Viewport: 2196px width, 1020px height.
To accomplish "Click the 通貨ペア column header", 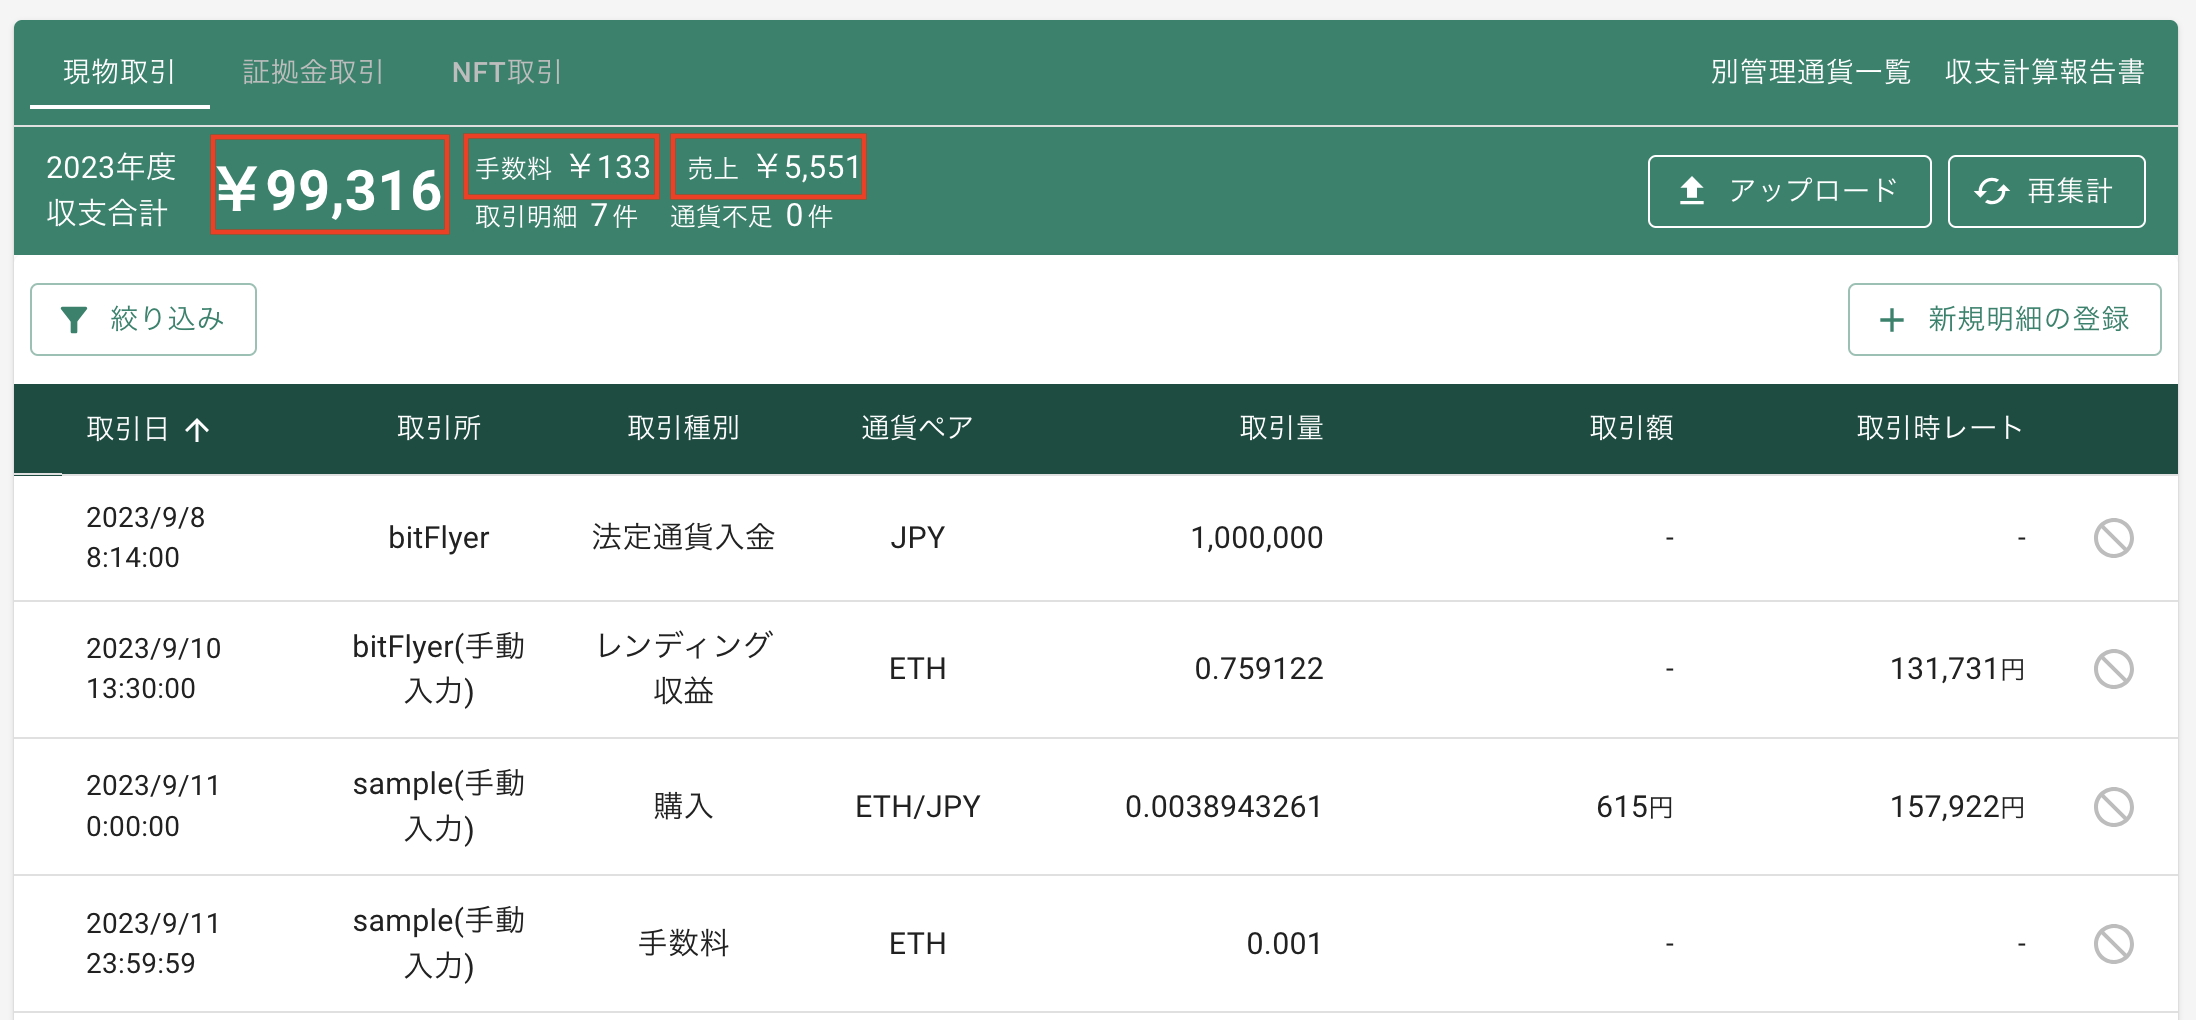I will click(917, 428).
